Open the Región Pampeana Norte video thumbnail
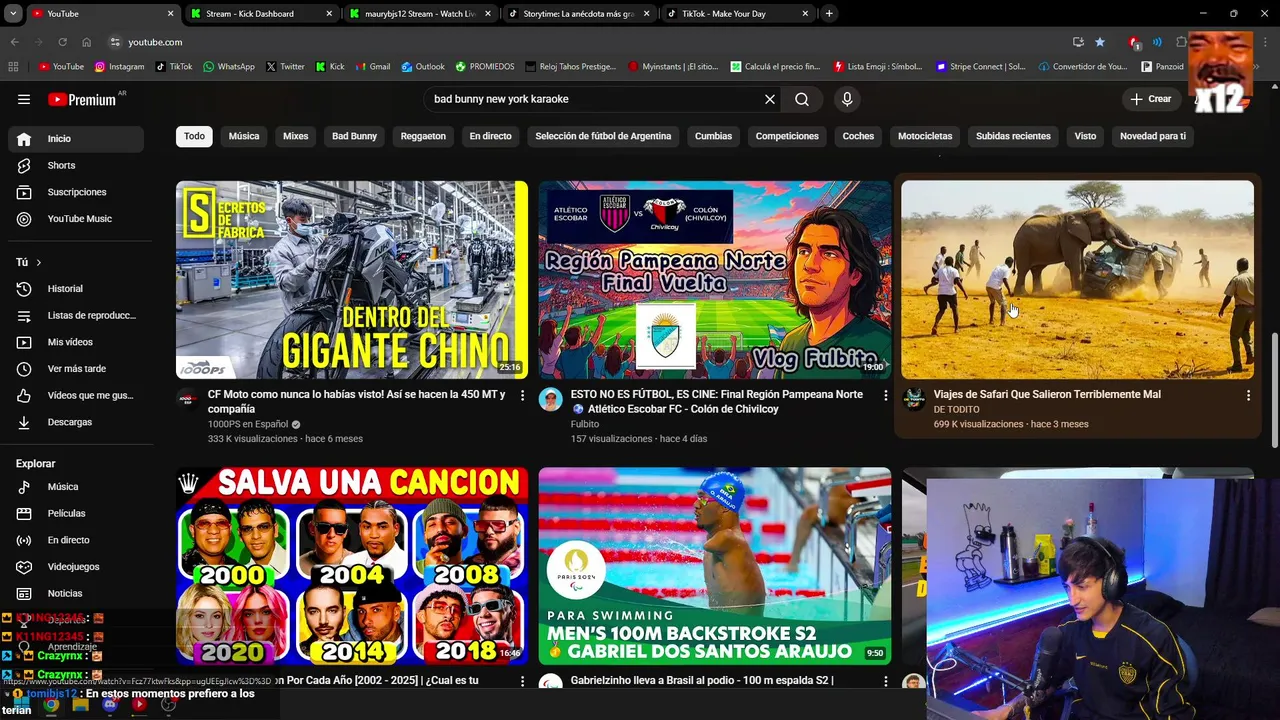 [714, 280]
